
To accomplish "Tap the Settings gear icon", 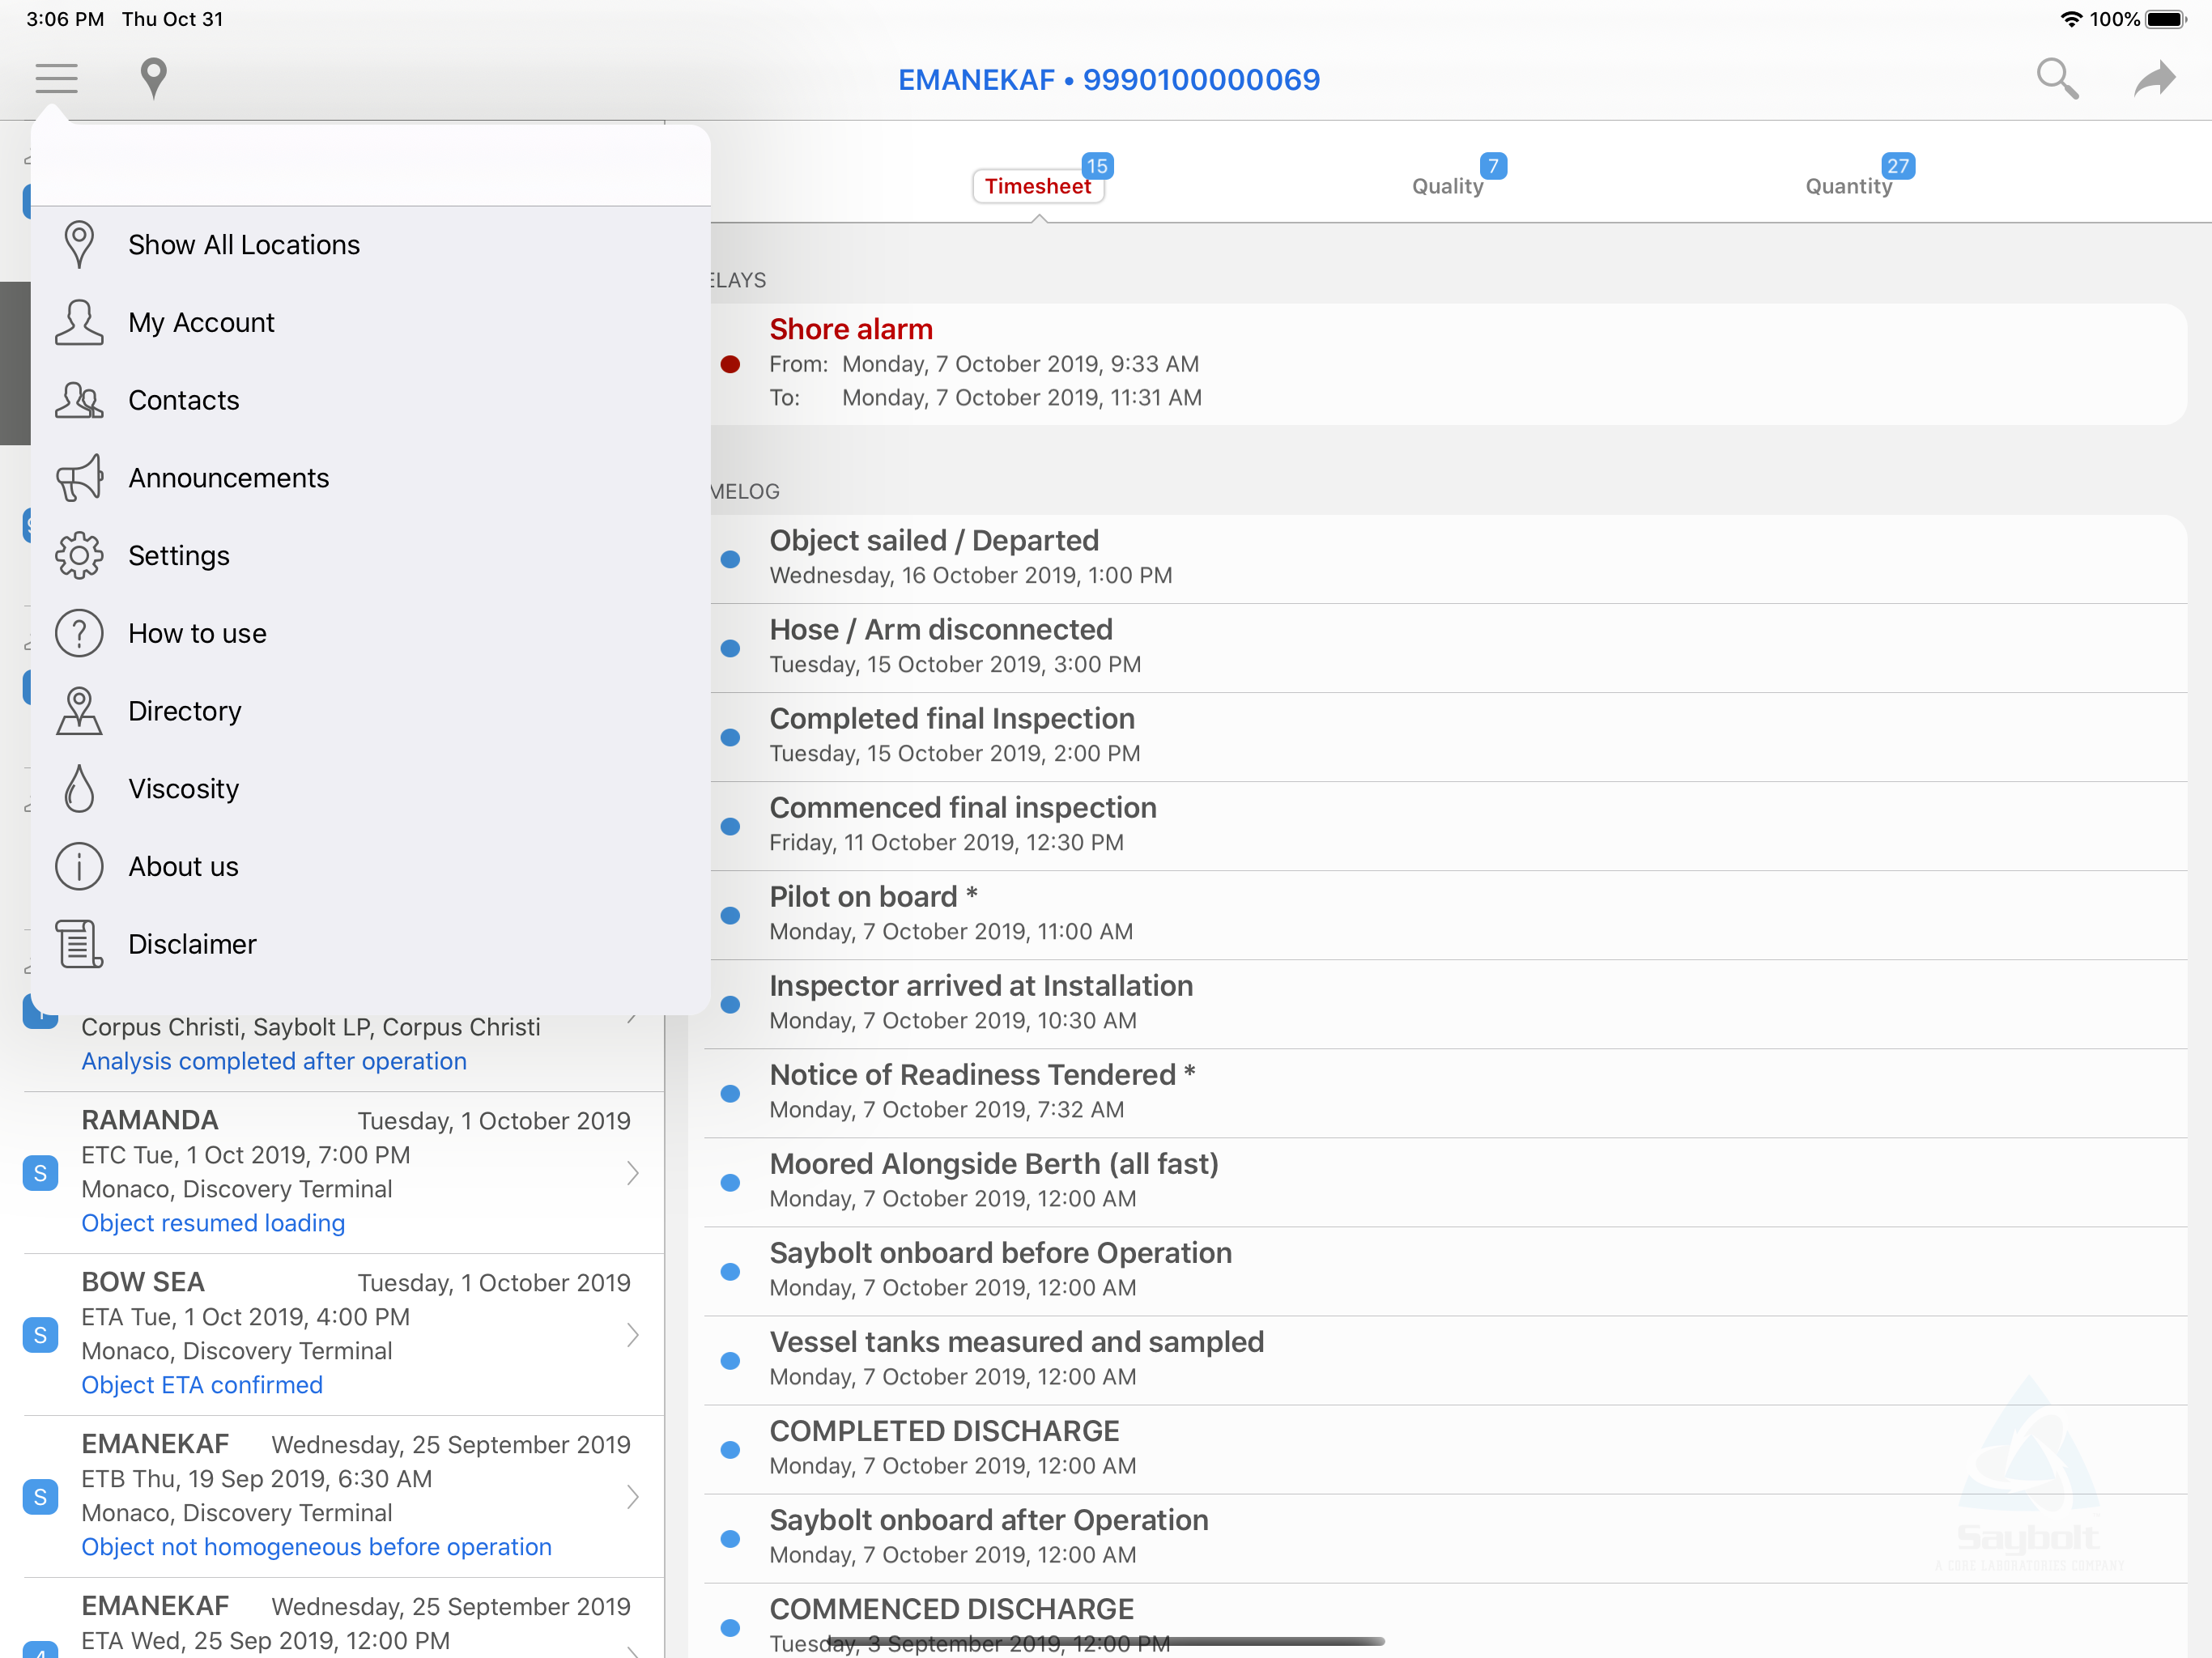I will pos(79,556).
